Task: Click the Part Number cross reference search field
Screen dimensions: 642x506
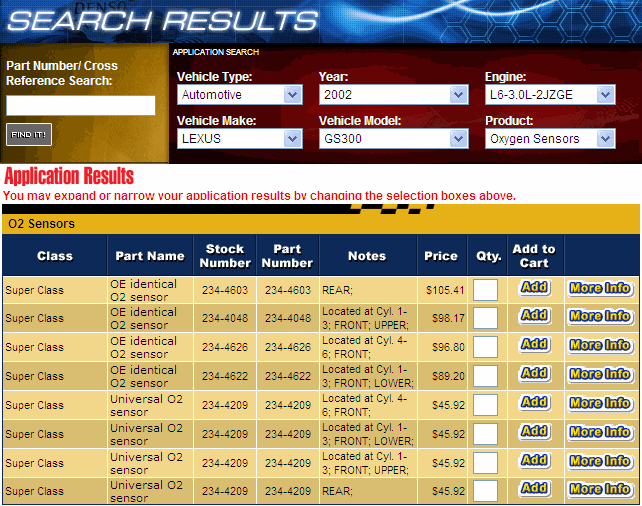Action: [81, 105]
